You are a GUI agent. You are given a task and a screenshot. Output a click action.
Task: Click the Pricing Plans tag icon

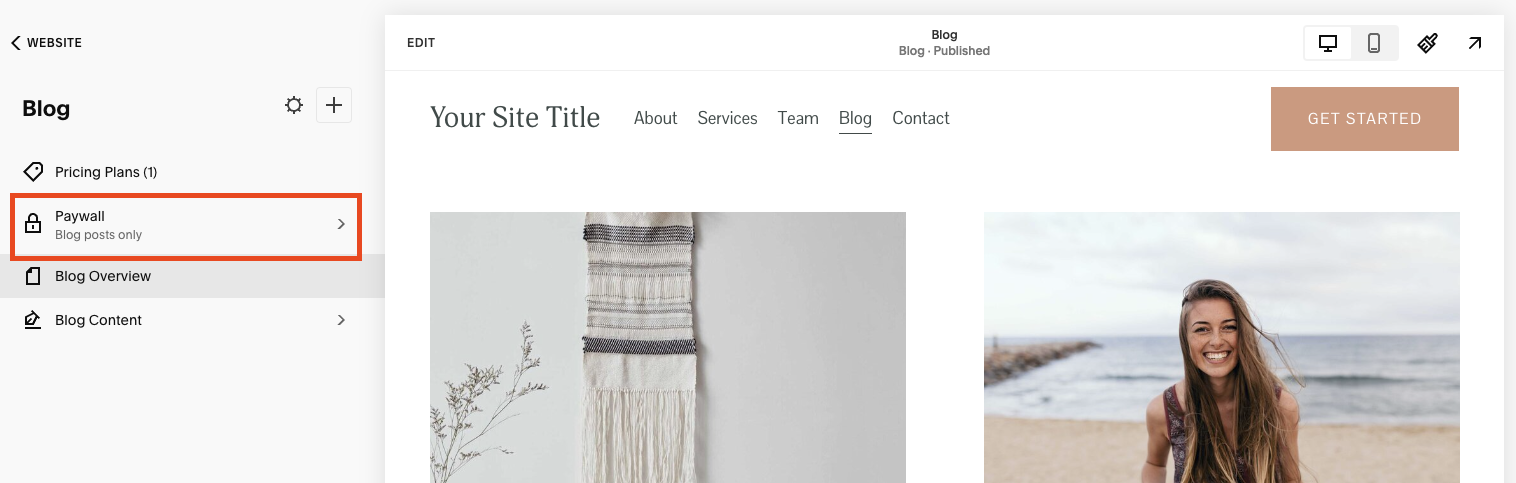point(33,172)
